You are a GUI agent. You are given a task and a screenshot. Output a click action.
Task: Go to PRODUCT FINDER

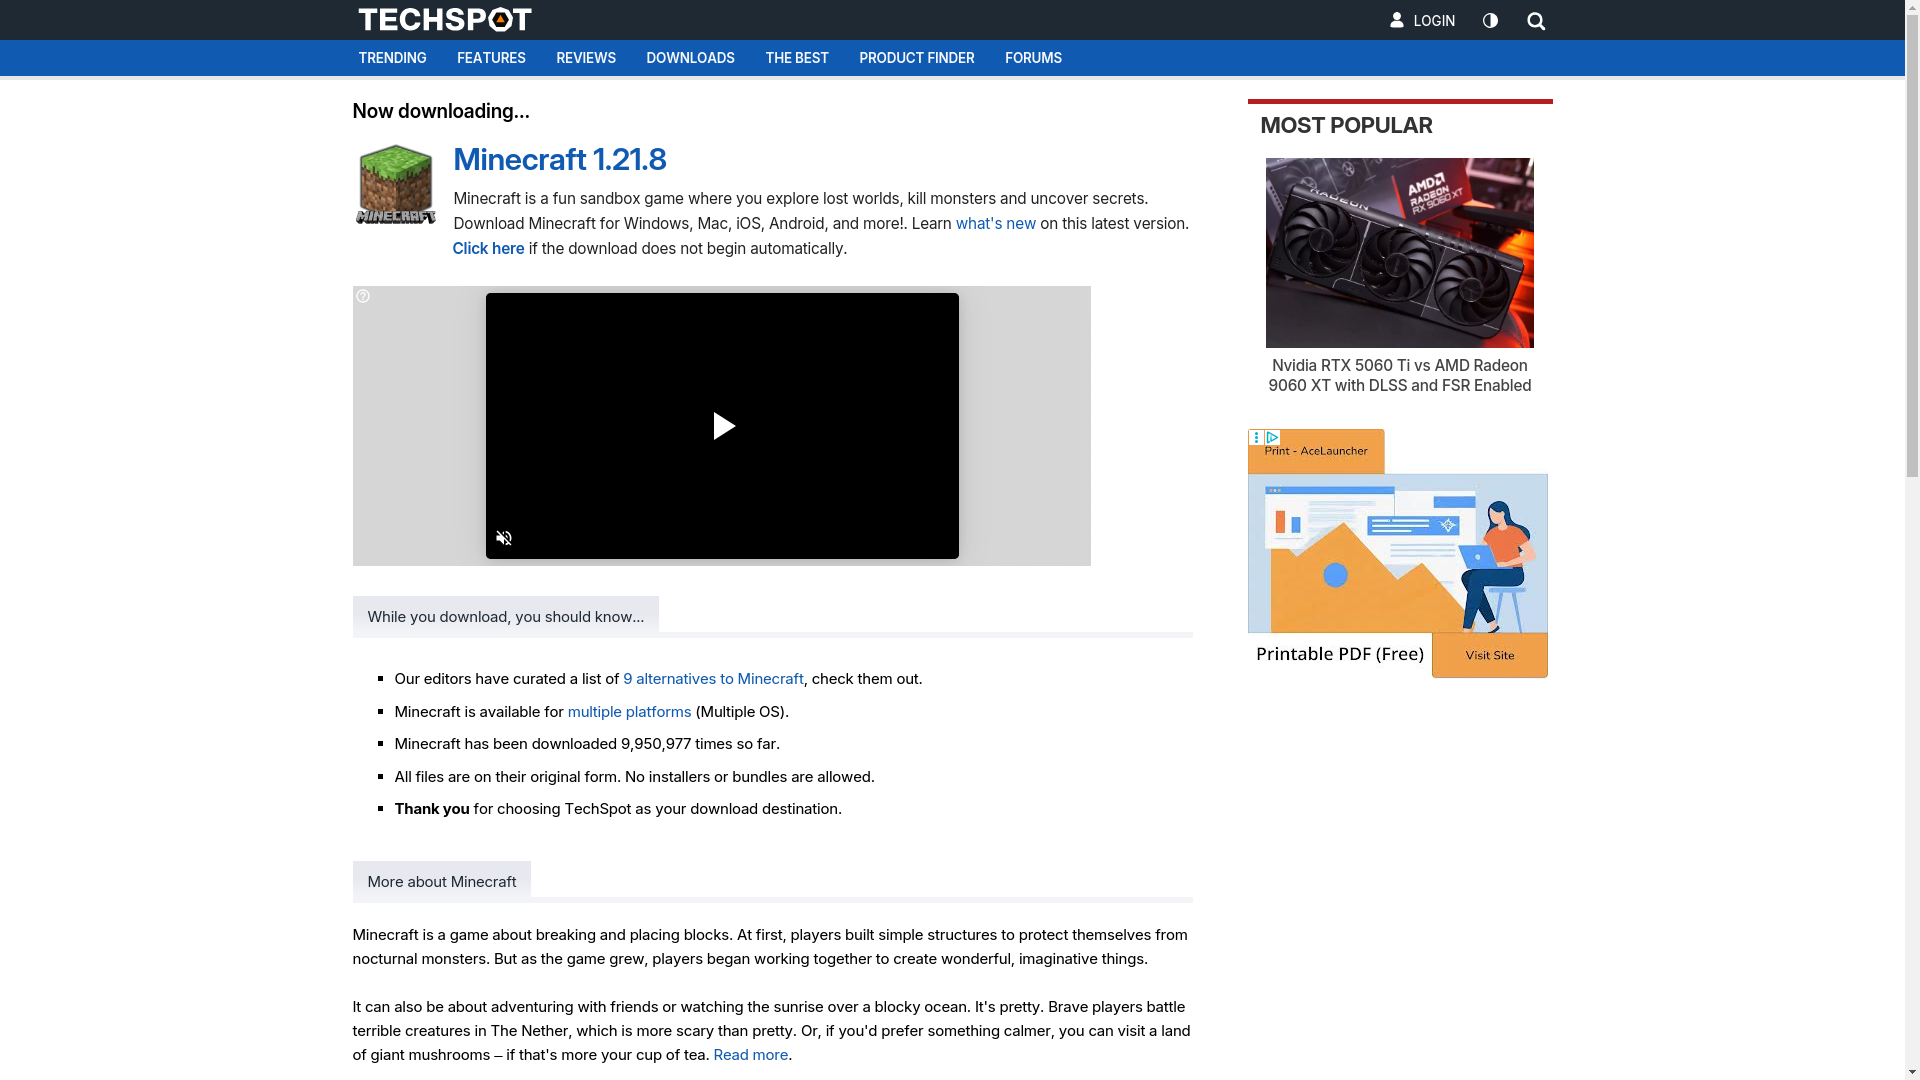(916, 58)
